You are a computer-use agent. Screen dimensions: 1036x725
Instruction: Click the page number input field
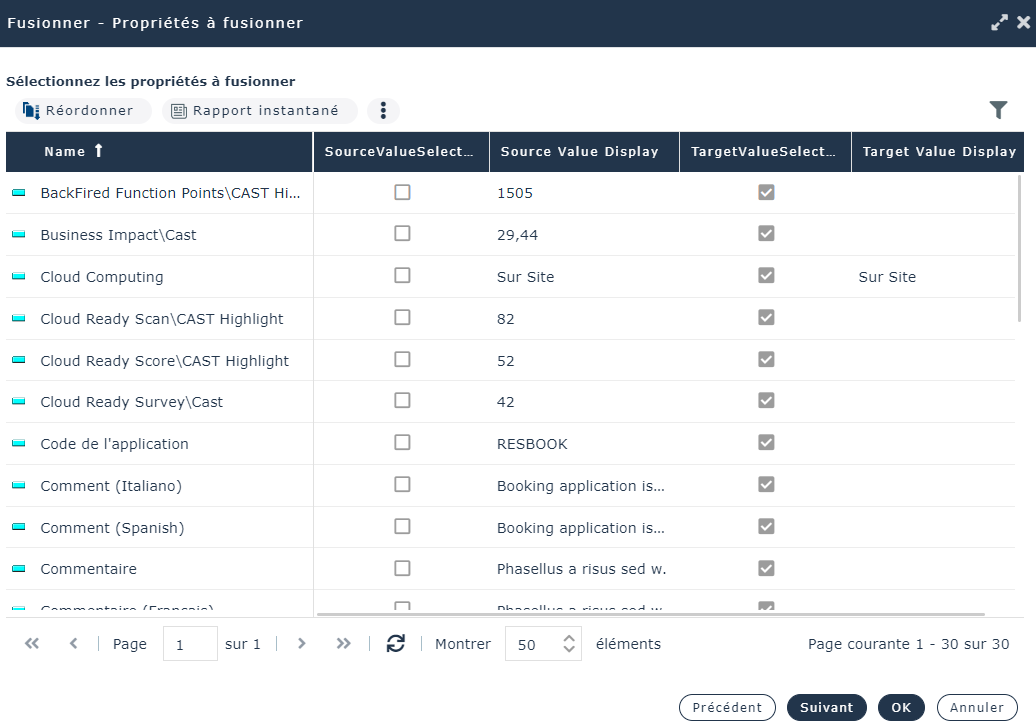click(190, 644)
